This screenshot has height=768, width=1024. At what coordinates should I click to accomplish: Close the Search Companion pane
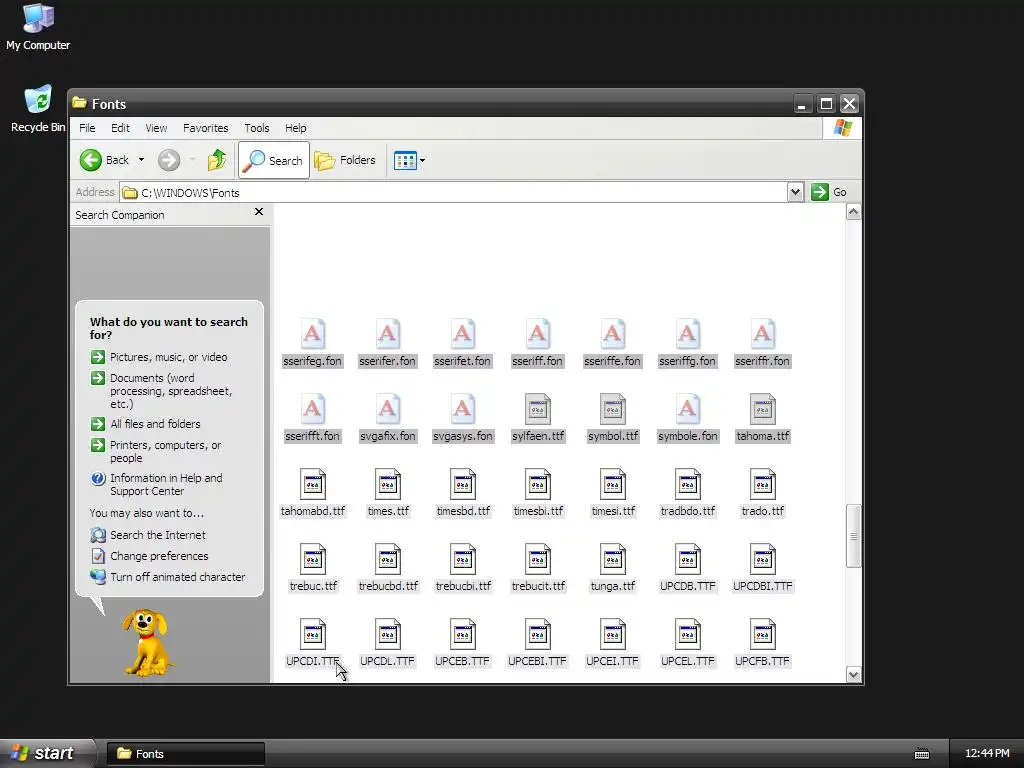pos(259,212)
